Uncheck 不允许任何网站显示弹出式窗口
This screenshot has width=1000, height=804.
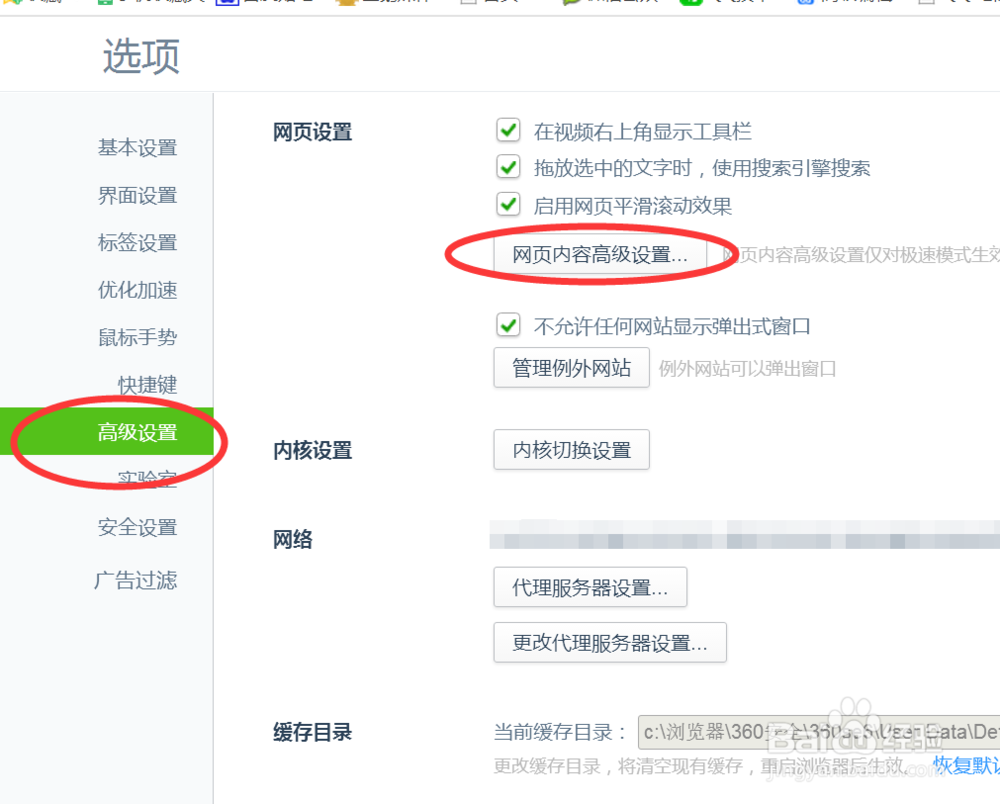508,325
